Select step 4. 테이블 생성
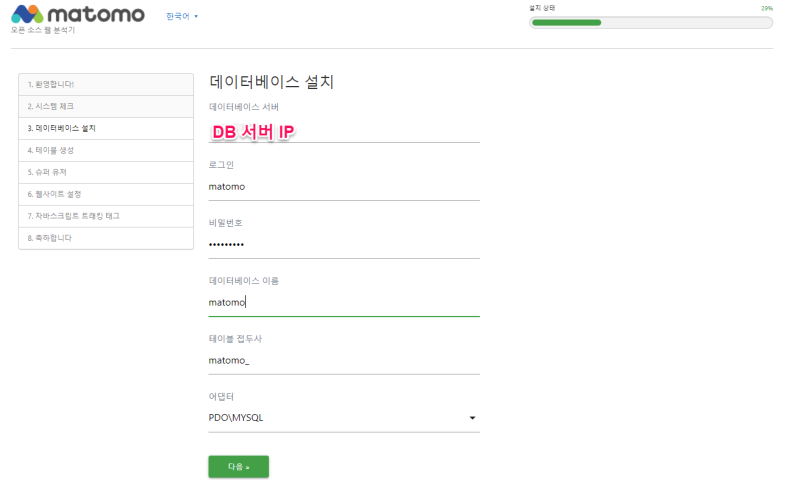 106,150
